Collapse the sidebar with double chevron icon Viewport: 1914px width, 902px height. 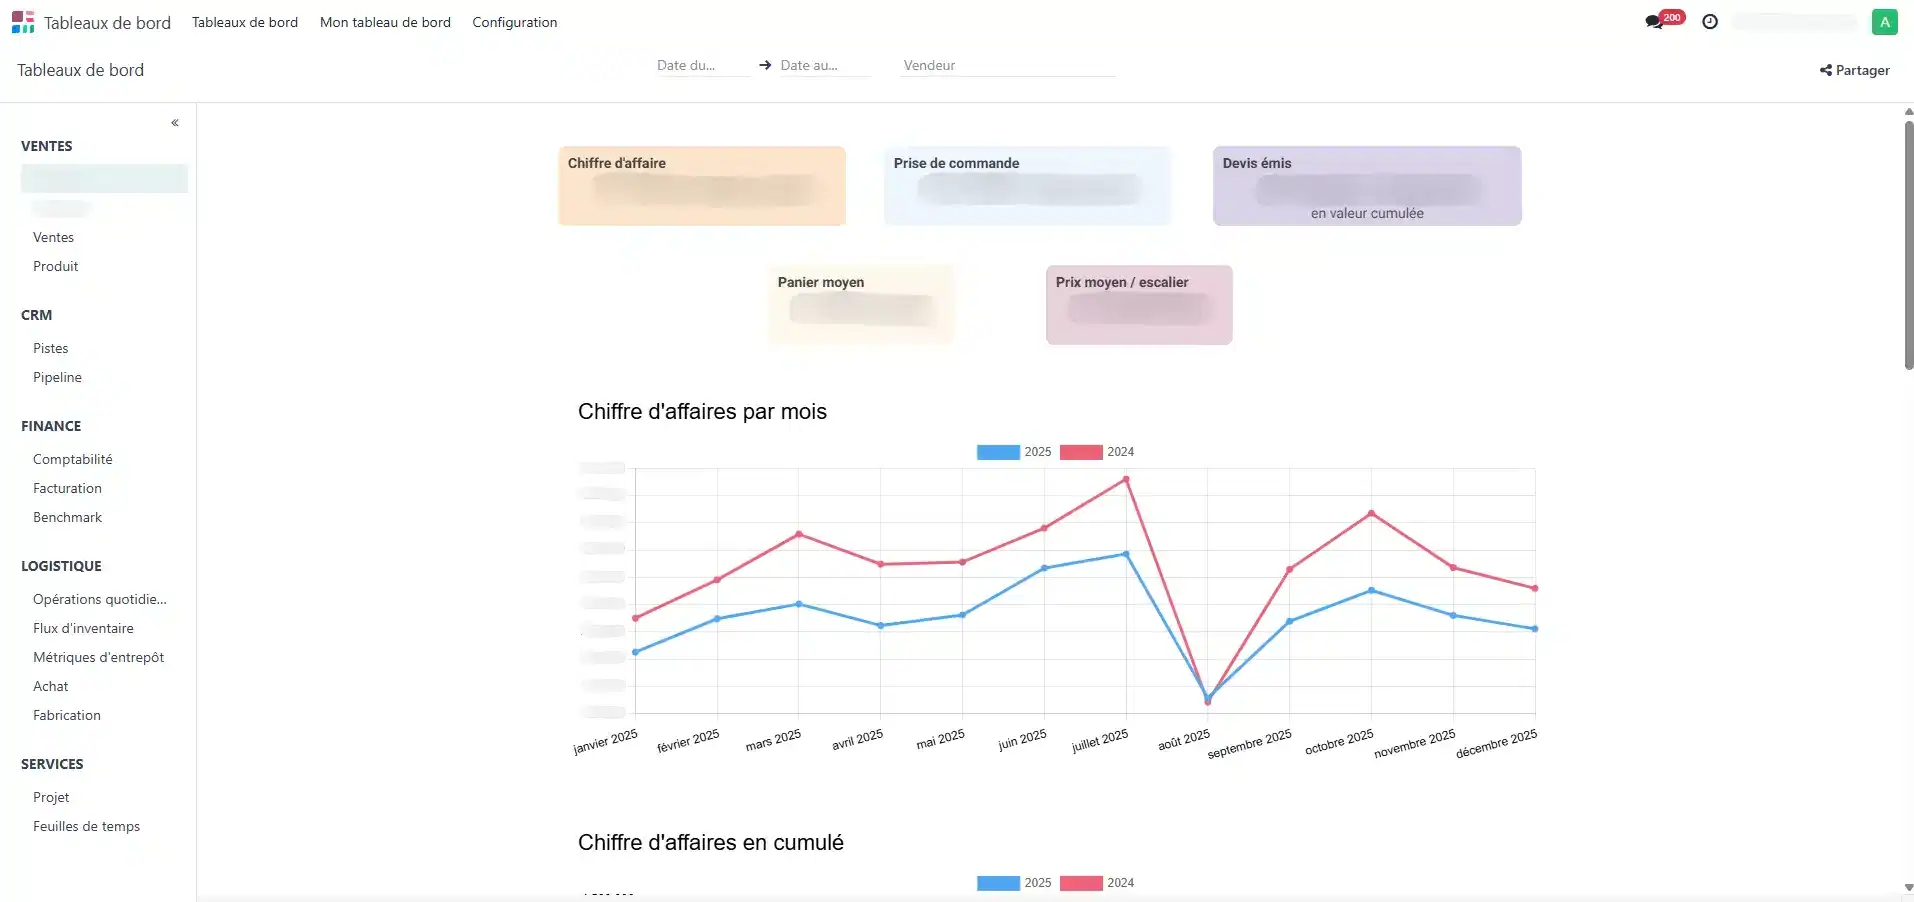pyautogui.click(x=175, y=123)
